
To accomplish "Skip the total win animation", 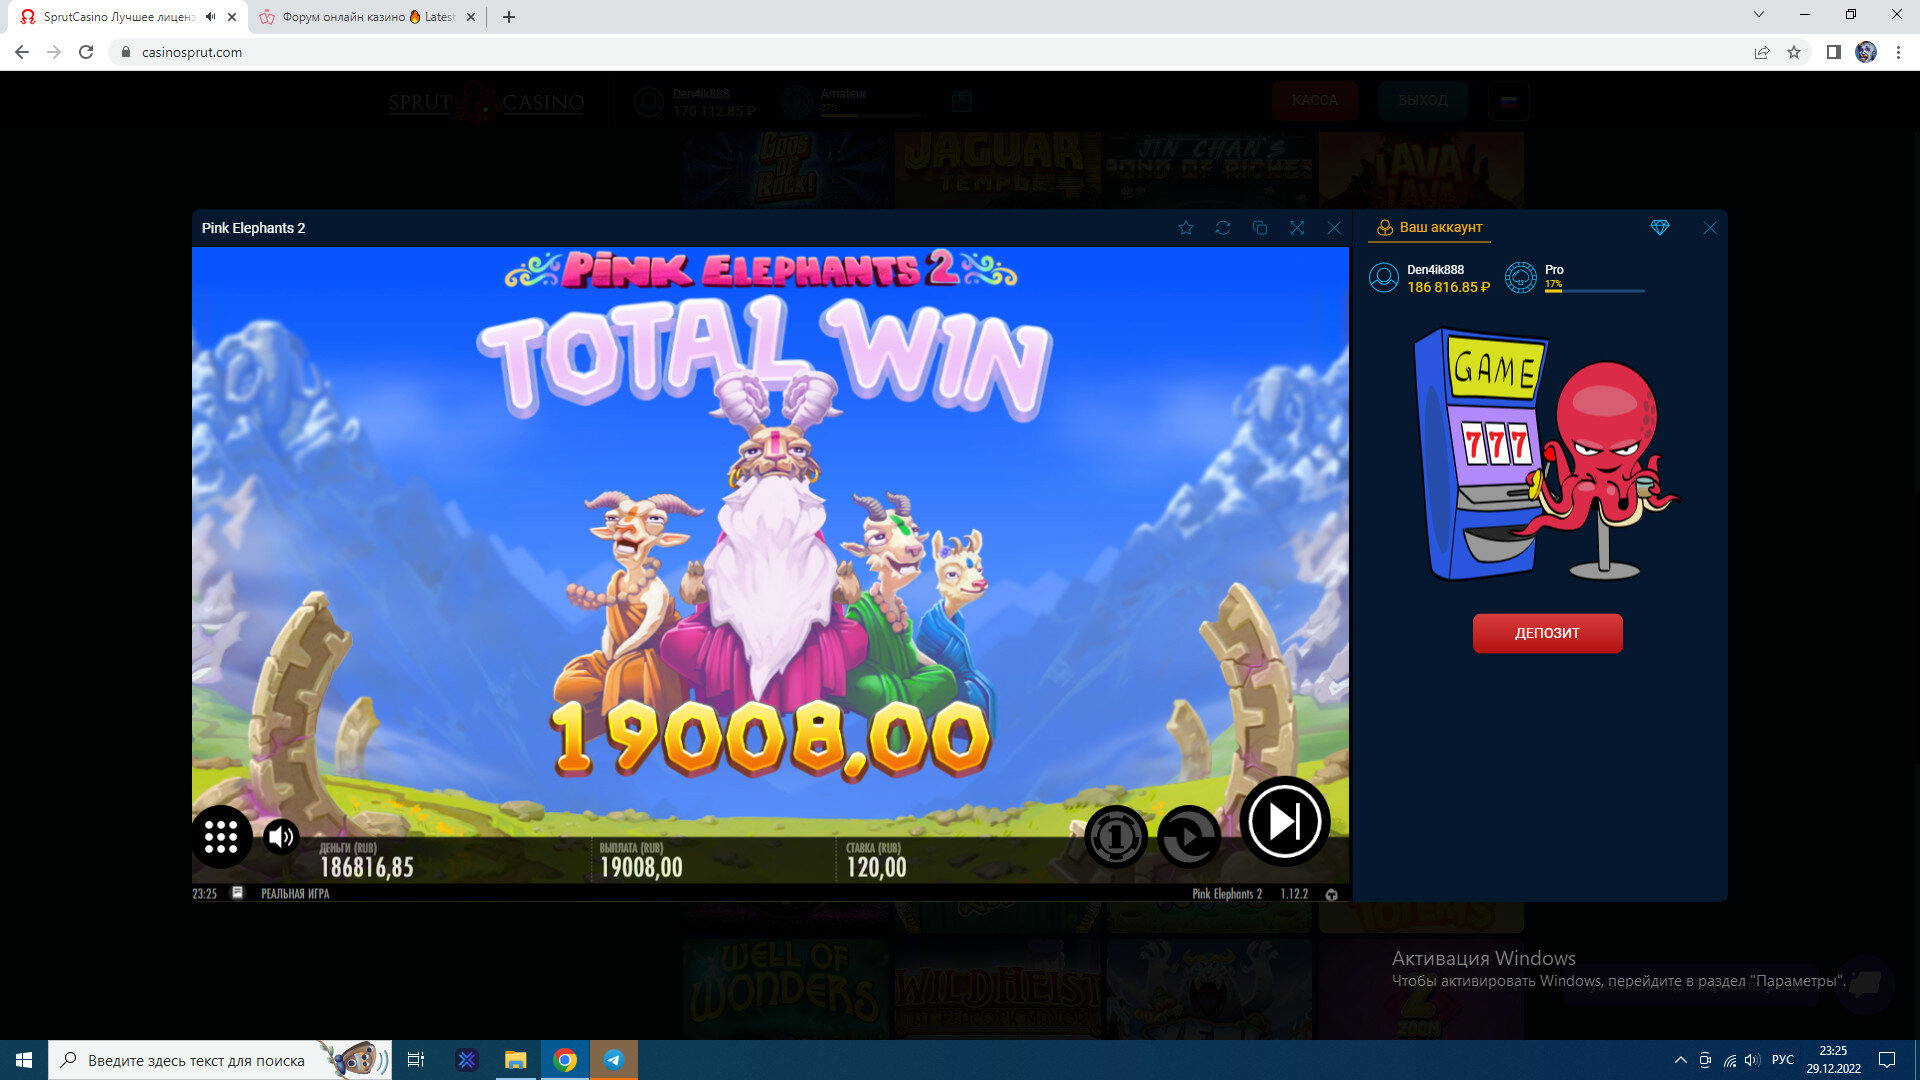I will click(x=1285, y=822).
